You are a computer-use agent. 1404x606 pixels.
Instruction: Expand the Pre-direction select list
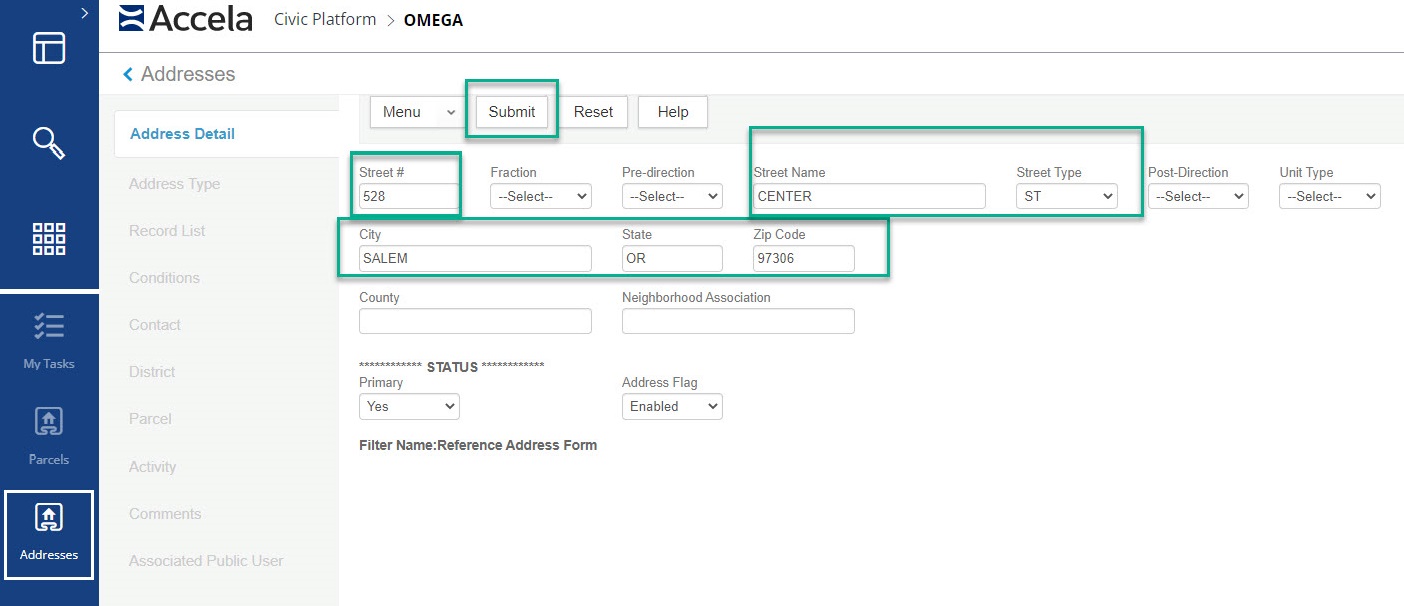(x=671, y=197)
